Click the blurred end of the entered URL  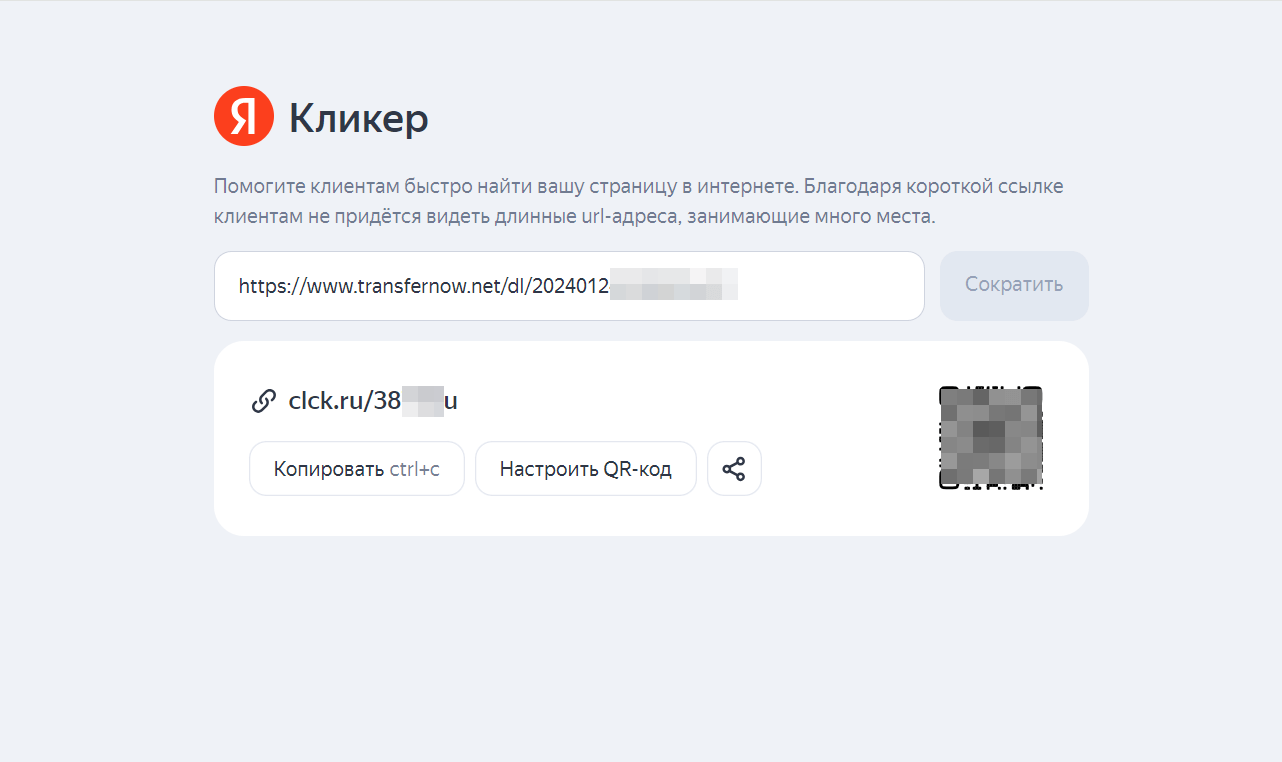pyautogui.click(x=673, y=285)
